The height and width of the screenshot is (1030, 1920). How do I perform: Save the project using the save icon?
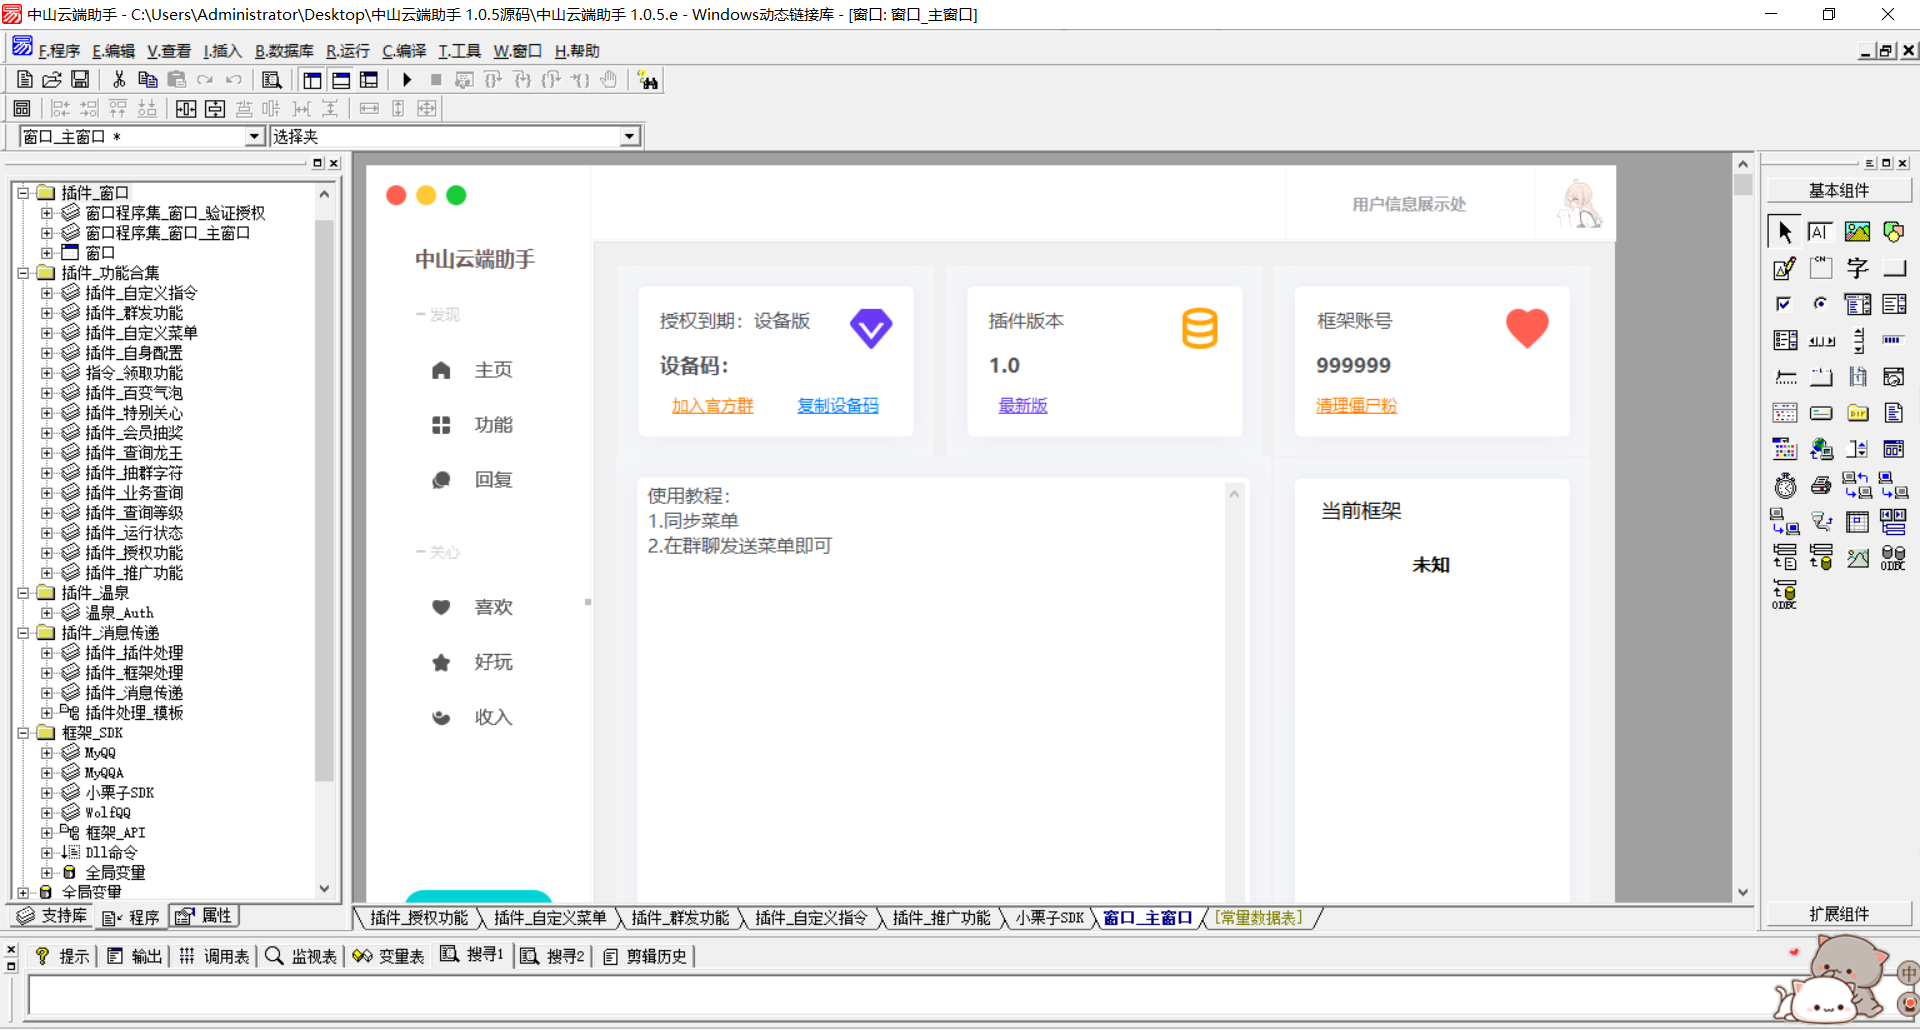(x=80, y=80)
